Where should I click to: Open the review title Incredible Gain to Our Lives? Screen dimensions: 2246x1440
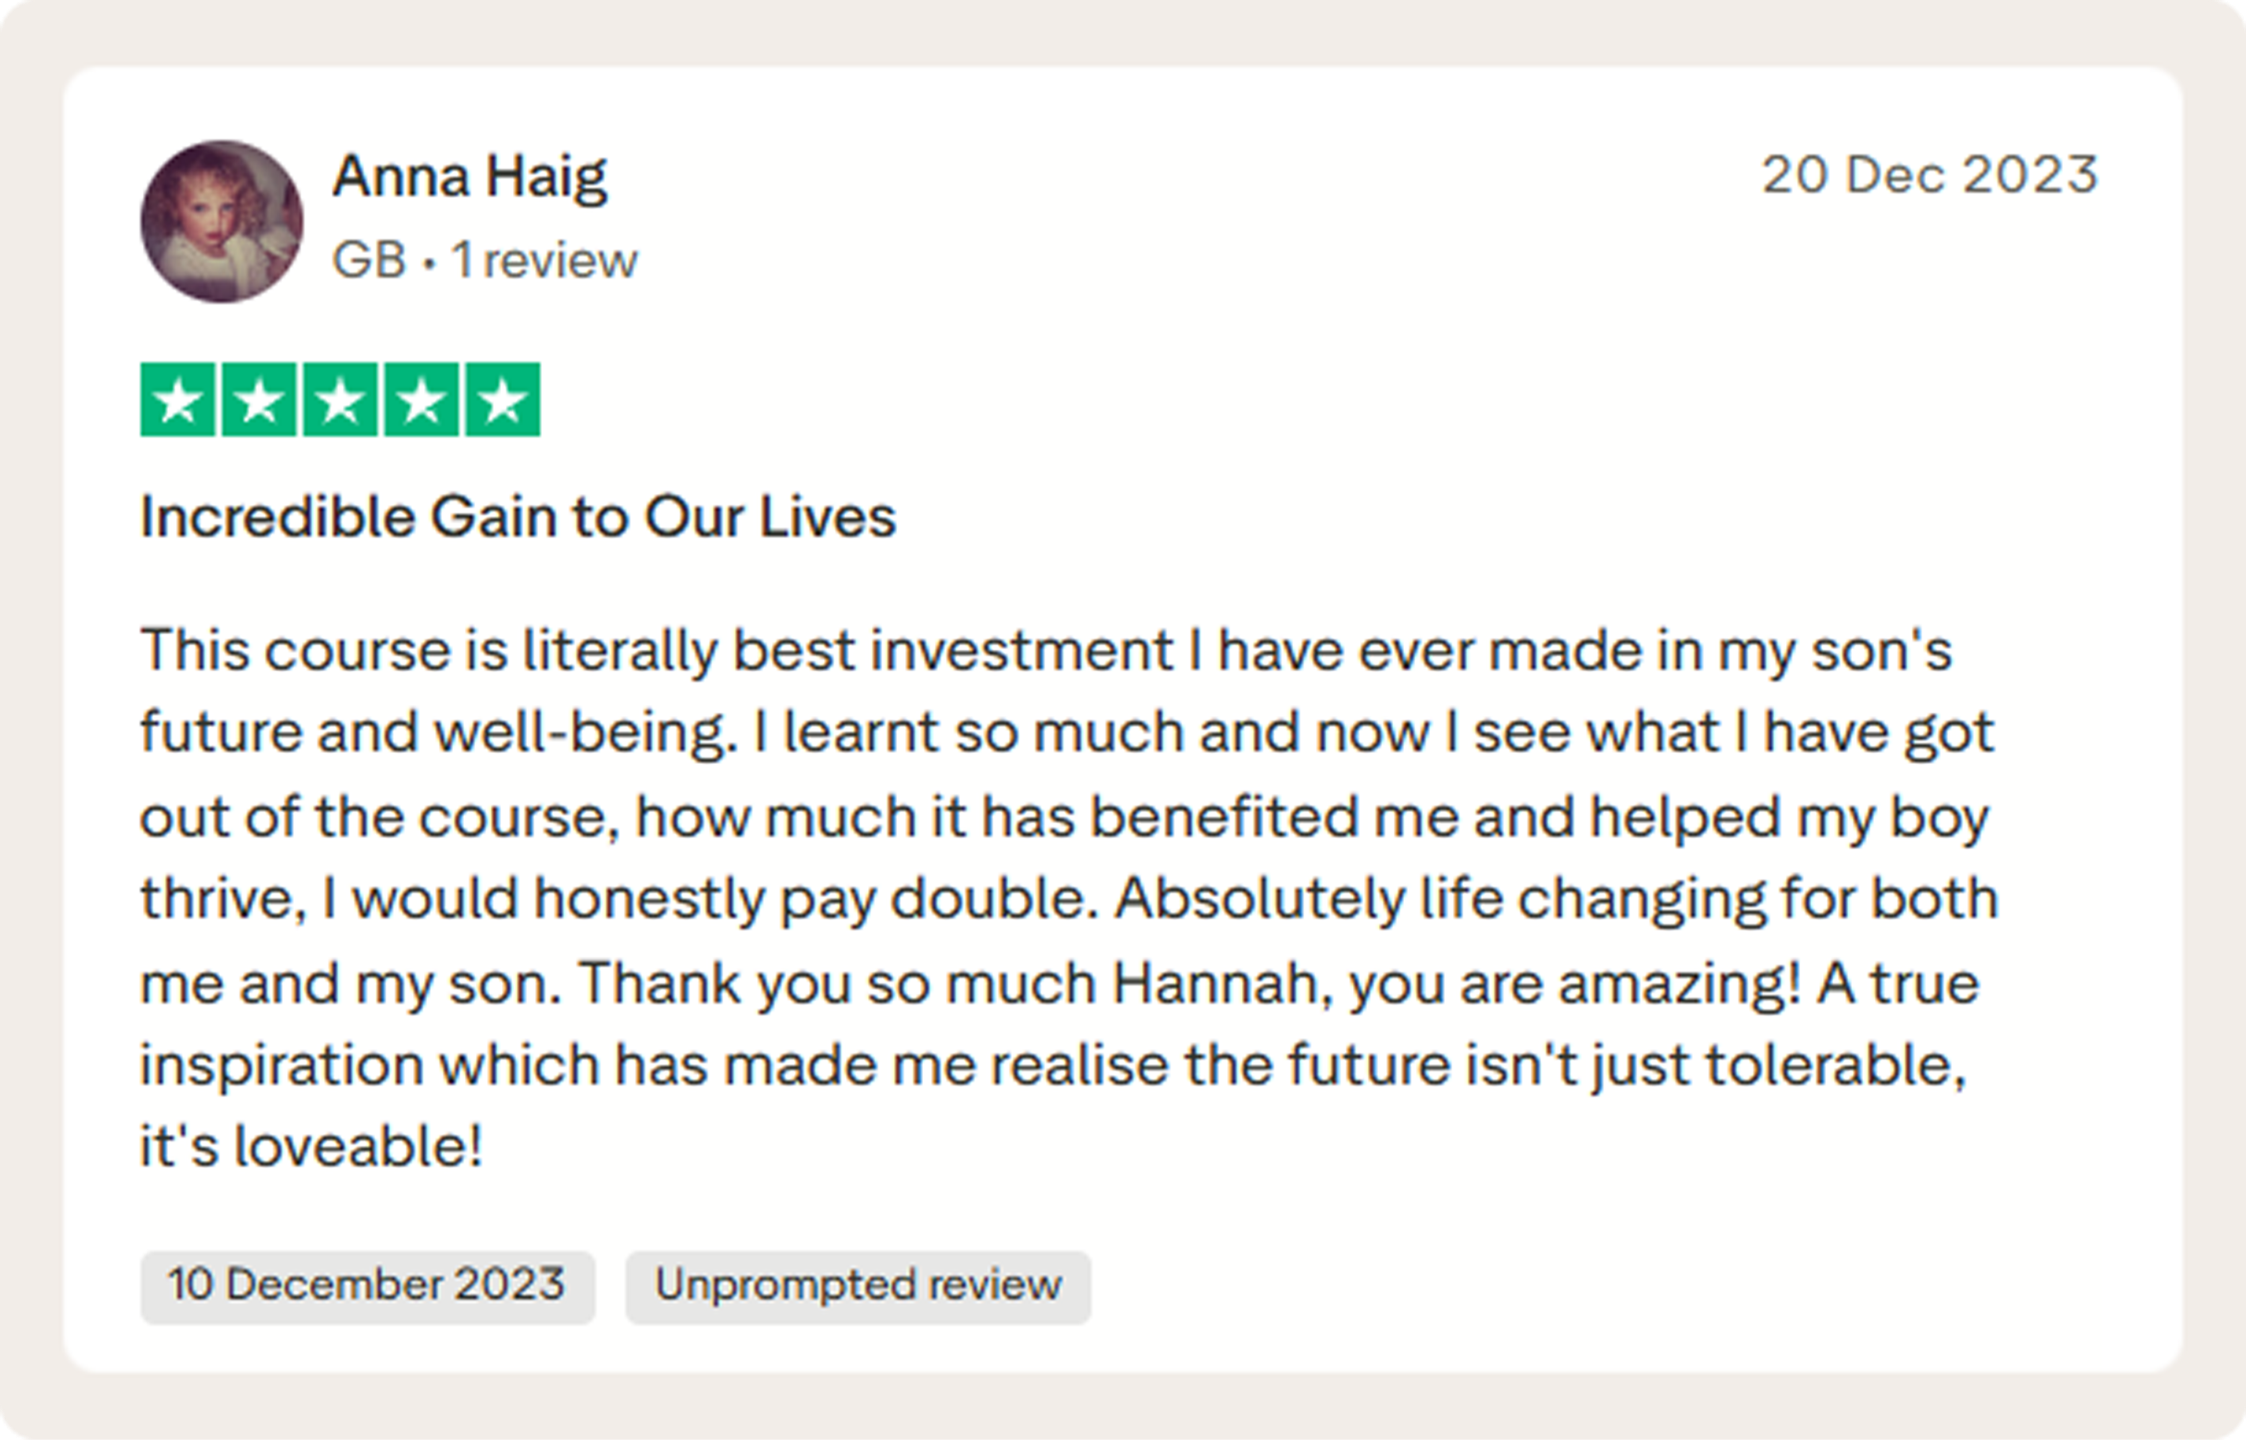point(518,517)
